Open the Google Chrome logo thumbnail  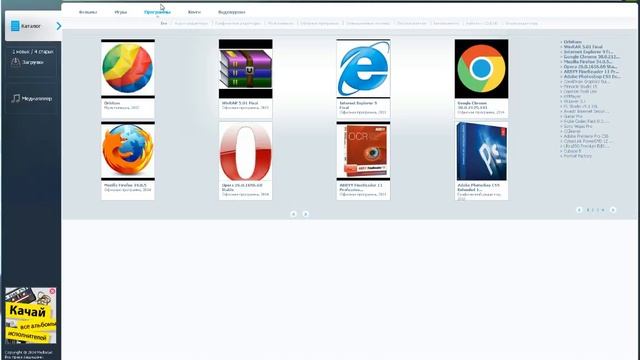[x=482, y=69]
